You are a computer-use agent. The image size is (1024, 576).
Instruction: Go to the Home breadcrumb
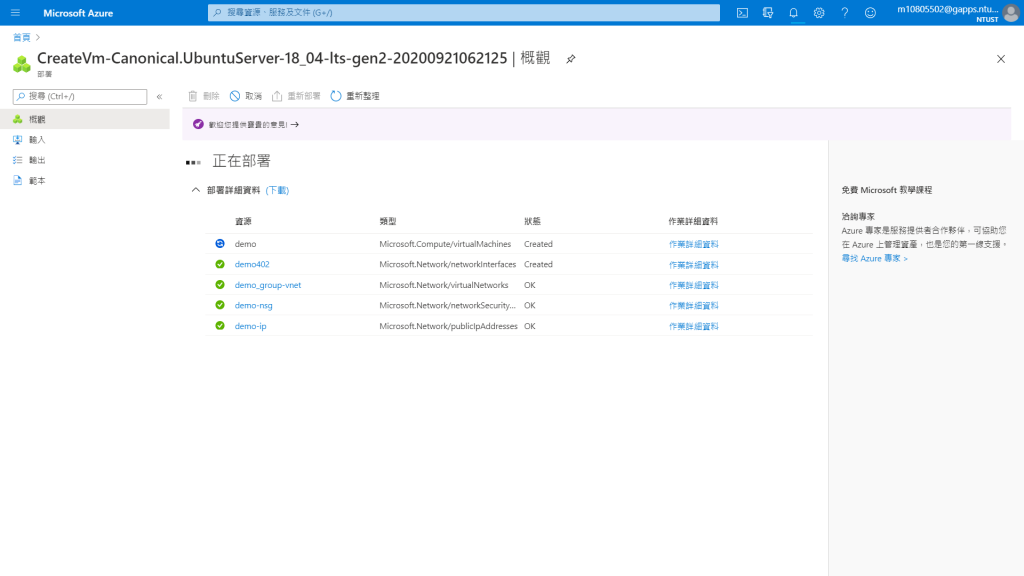[22, 37]
